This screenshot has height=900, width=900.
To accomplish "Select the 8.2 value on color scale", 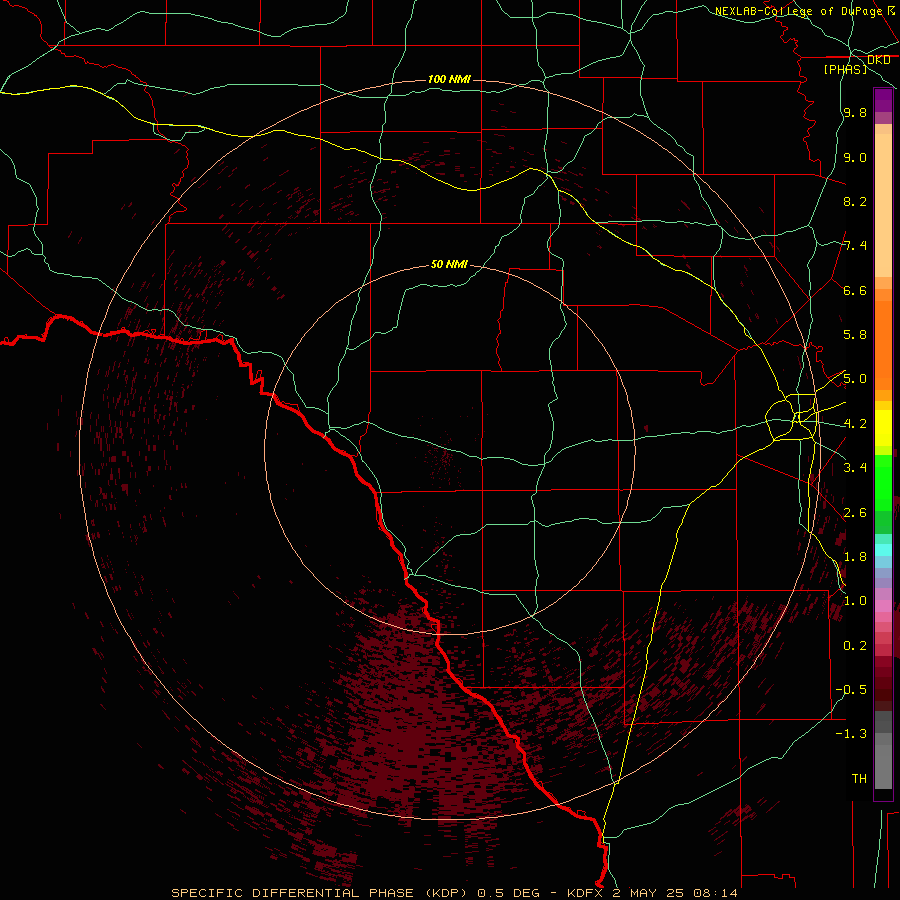I will 855,201.
